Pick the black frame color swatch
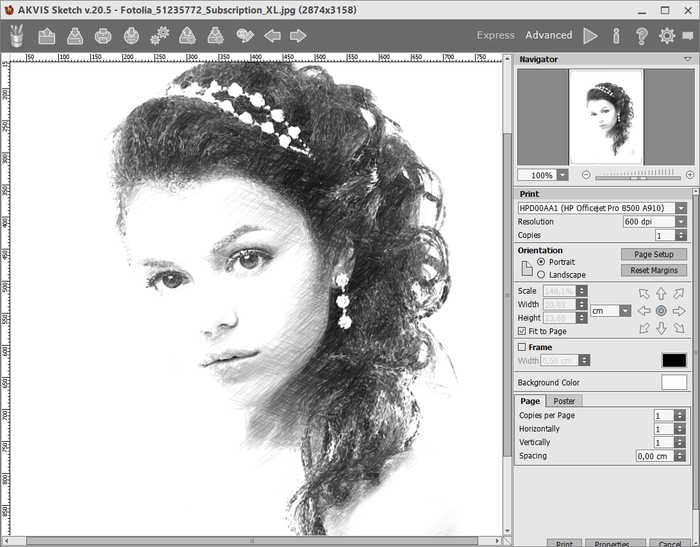The height and width of the screenshot is (547, 700). (x=674, y=360)
